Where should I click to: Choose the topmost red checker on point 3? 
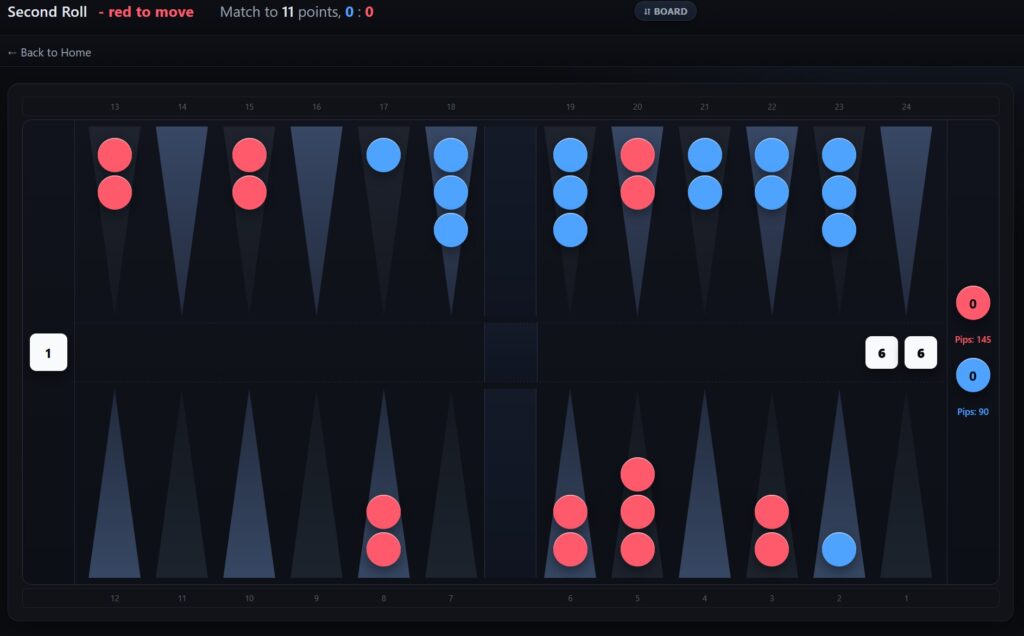(x=771, y=512)
